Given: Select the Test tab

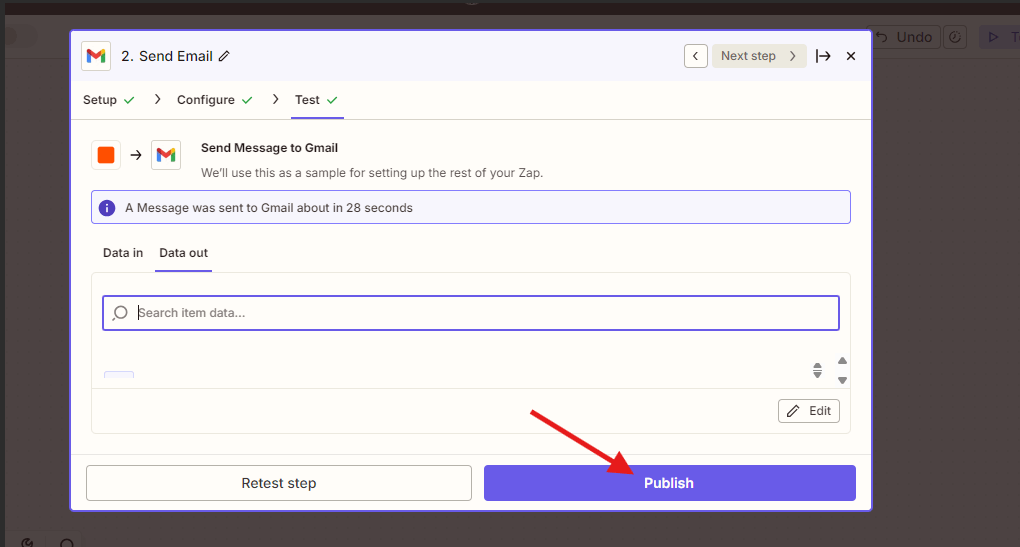Looking at the screenshot, I should pyautogui.click(x=317, y=100).
